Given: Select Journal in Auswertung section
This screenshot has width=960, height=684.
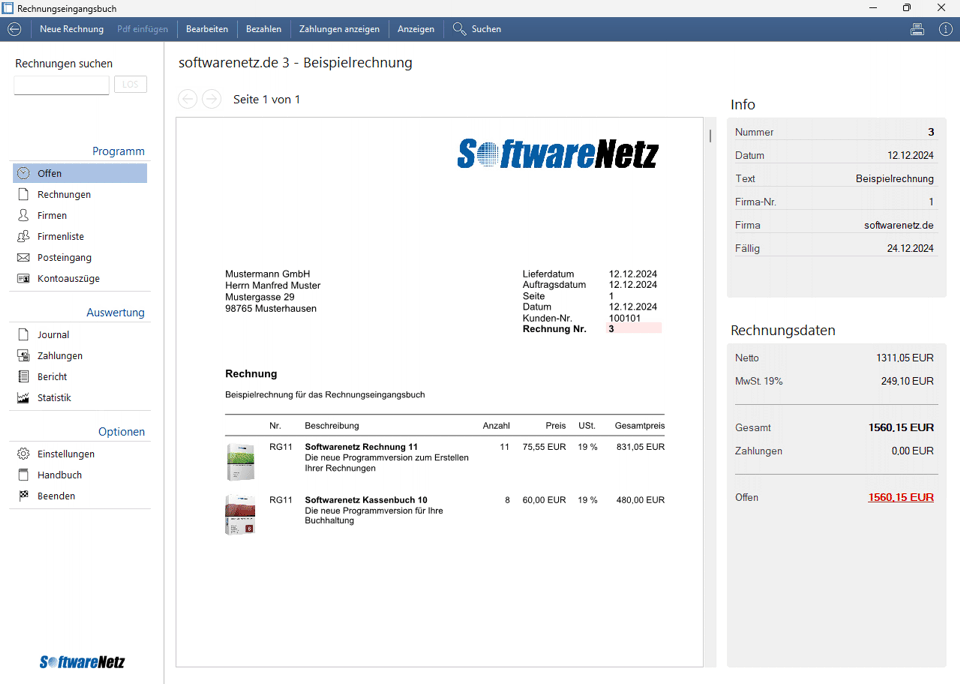Looking at the screenshot, I should pyautogui.click(x=53, y=334).
